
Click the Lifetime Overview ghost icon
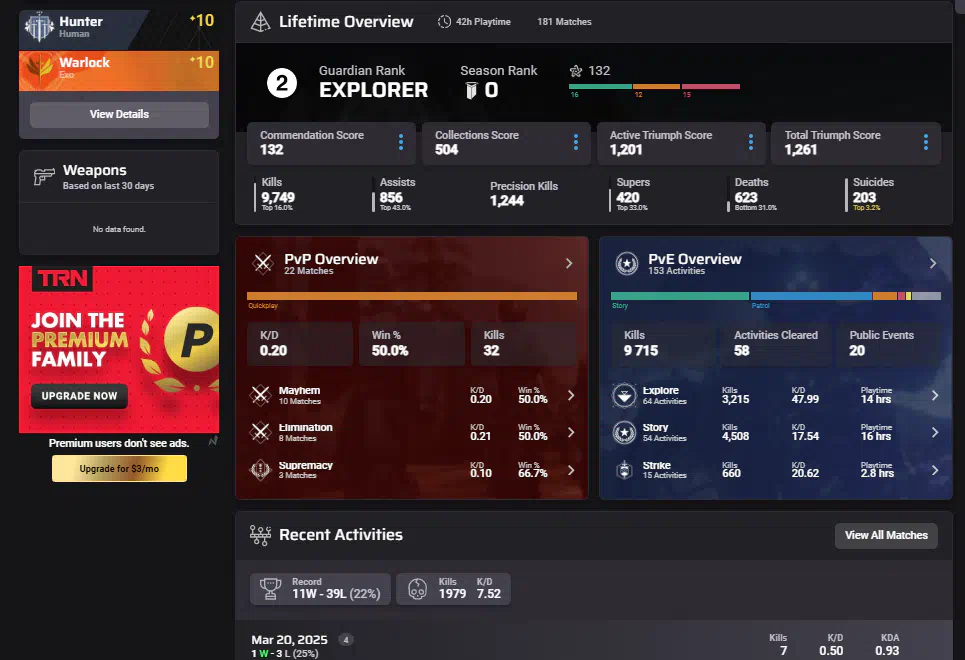pyautogui.click(x=260, y=22)
